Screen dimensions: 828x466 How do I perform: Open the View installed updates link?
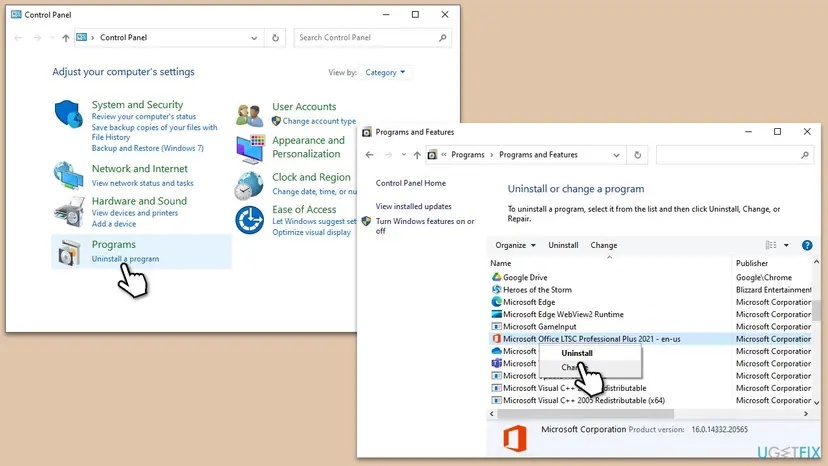coord(413,206)
